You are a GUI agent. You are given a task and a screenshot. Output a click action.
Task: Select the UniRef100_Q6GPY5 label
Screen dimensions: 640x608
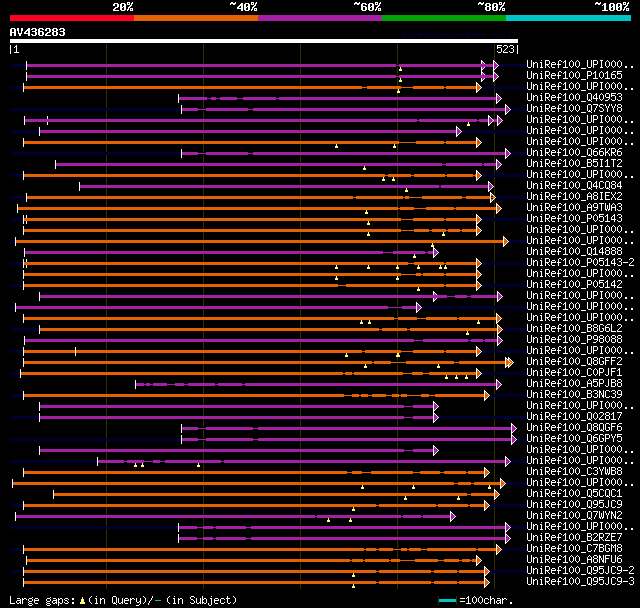tap(574, 439)
